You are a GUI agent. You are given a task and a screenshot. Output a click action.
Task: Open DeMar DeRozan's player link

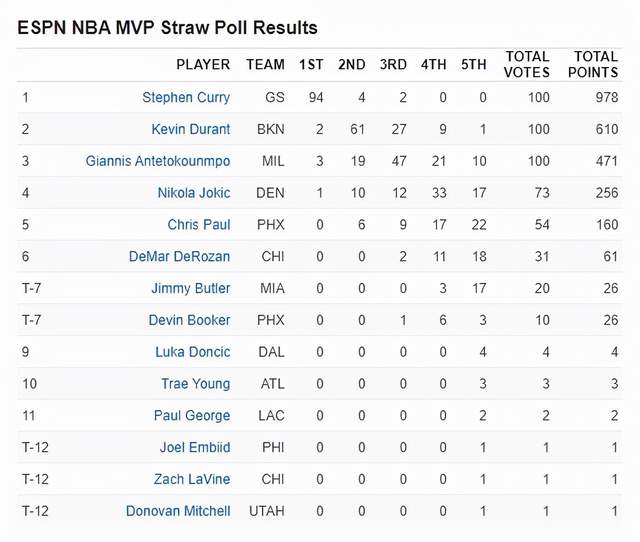coord(179,257)
